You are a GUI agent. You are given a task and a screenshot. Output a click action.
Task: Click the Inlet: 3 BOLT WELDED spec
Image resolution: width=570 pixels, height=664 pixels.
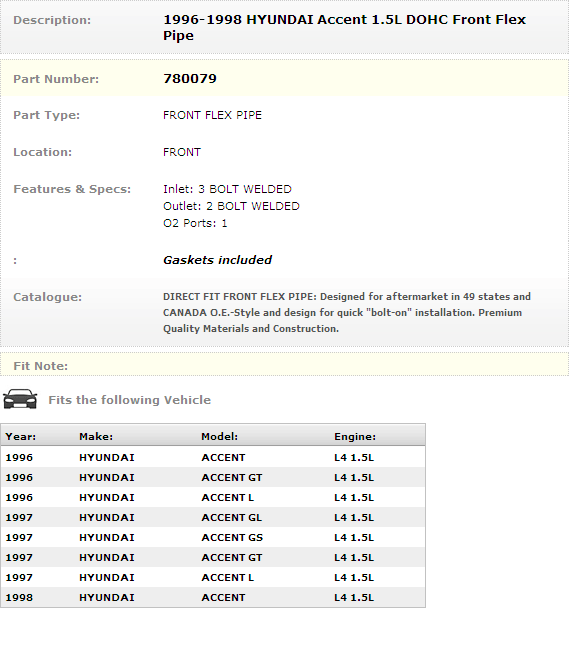(x=227, y=189)
